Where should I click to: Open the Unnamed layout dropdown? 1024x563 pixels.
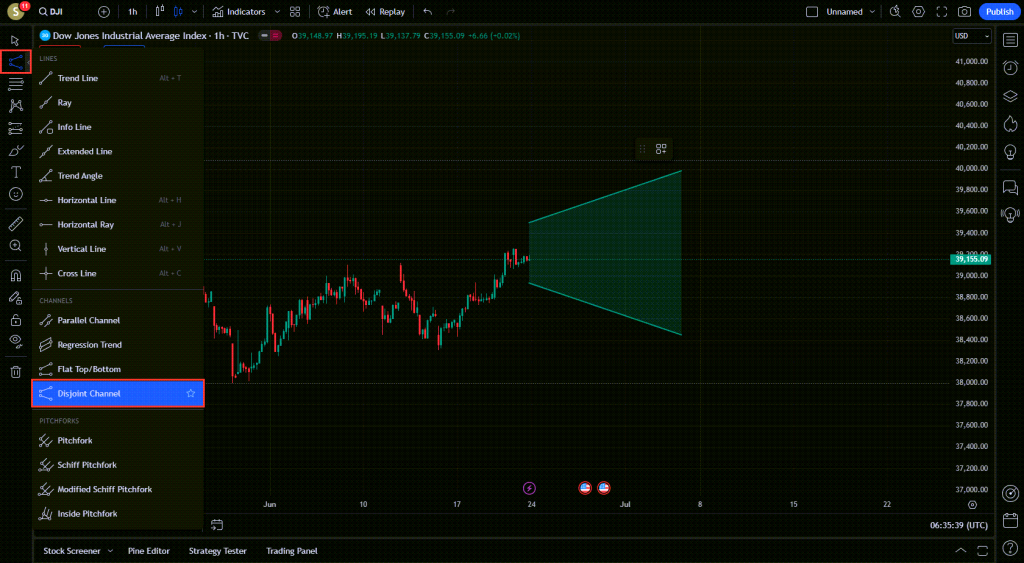pos(850,12)
